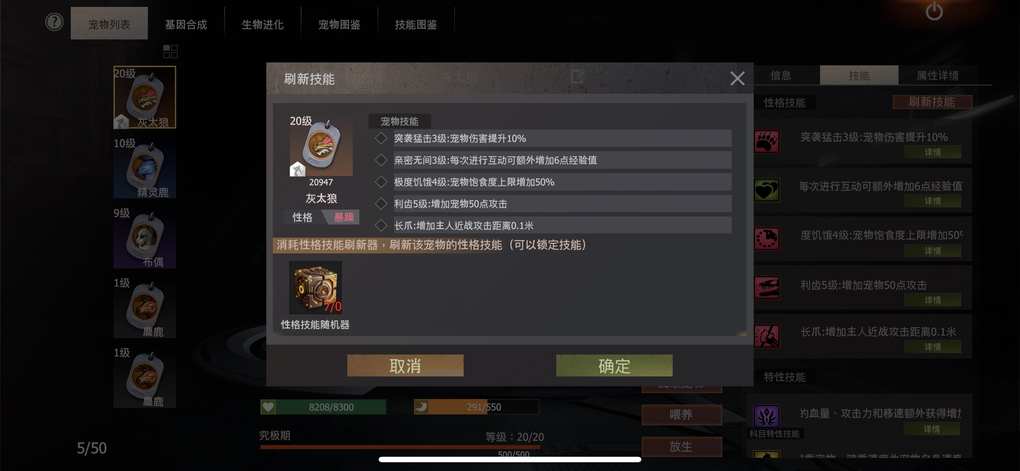
Task: Lock the 突袭猛击3级 skill checkbox
Action: click(381, 138)
